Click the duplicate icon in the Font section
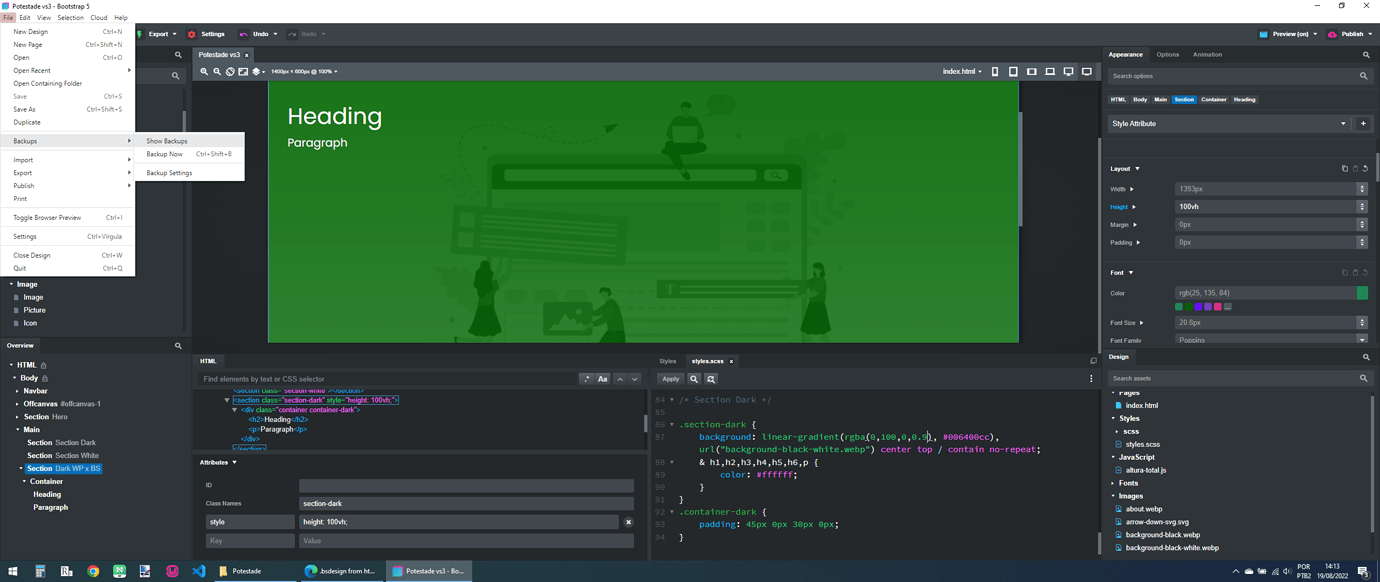This screenshot has height=582, width=1380. [x=1344, y=272]
